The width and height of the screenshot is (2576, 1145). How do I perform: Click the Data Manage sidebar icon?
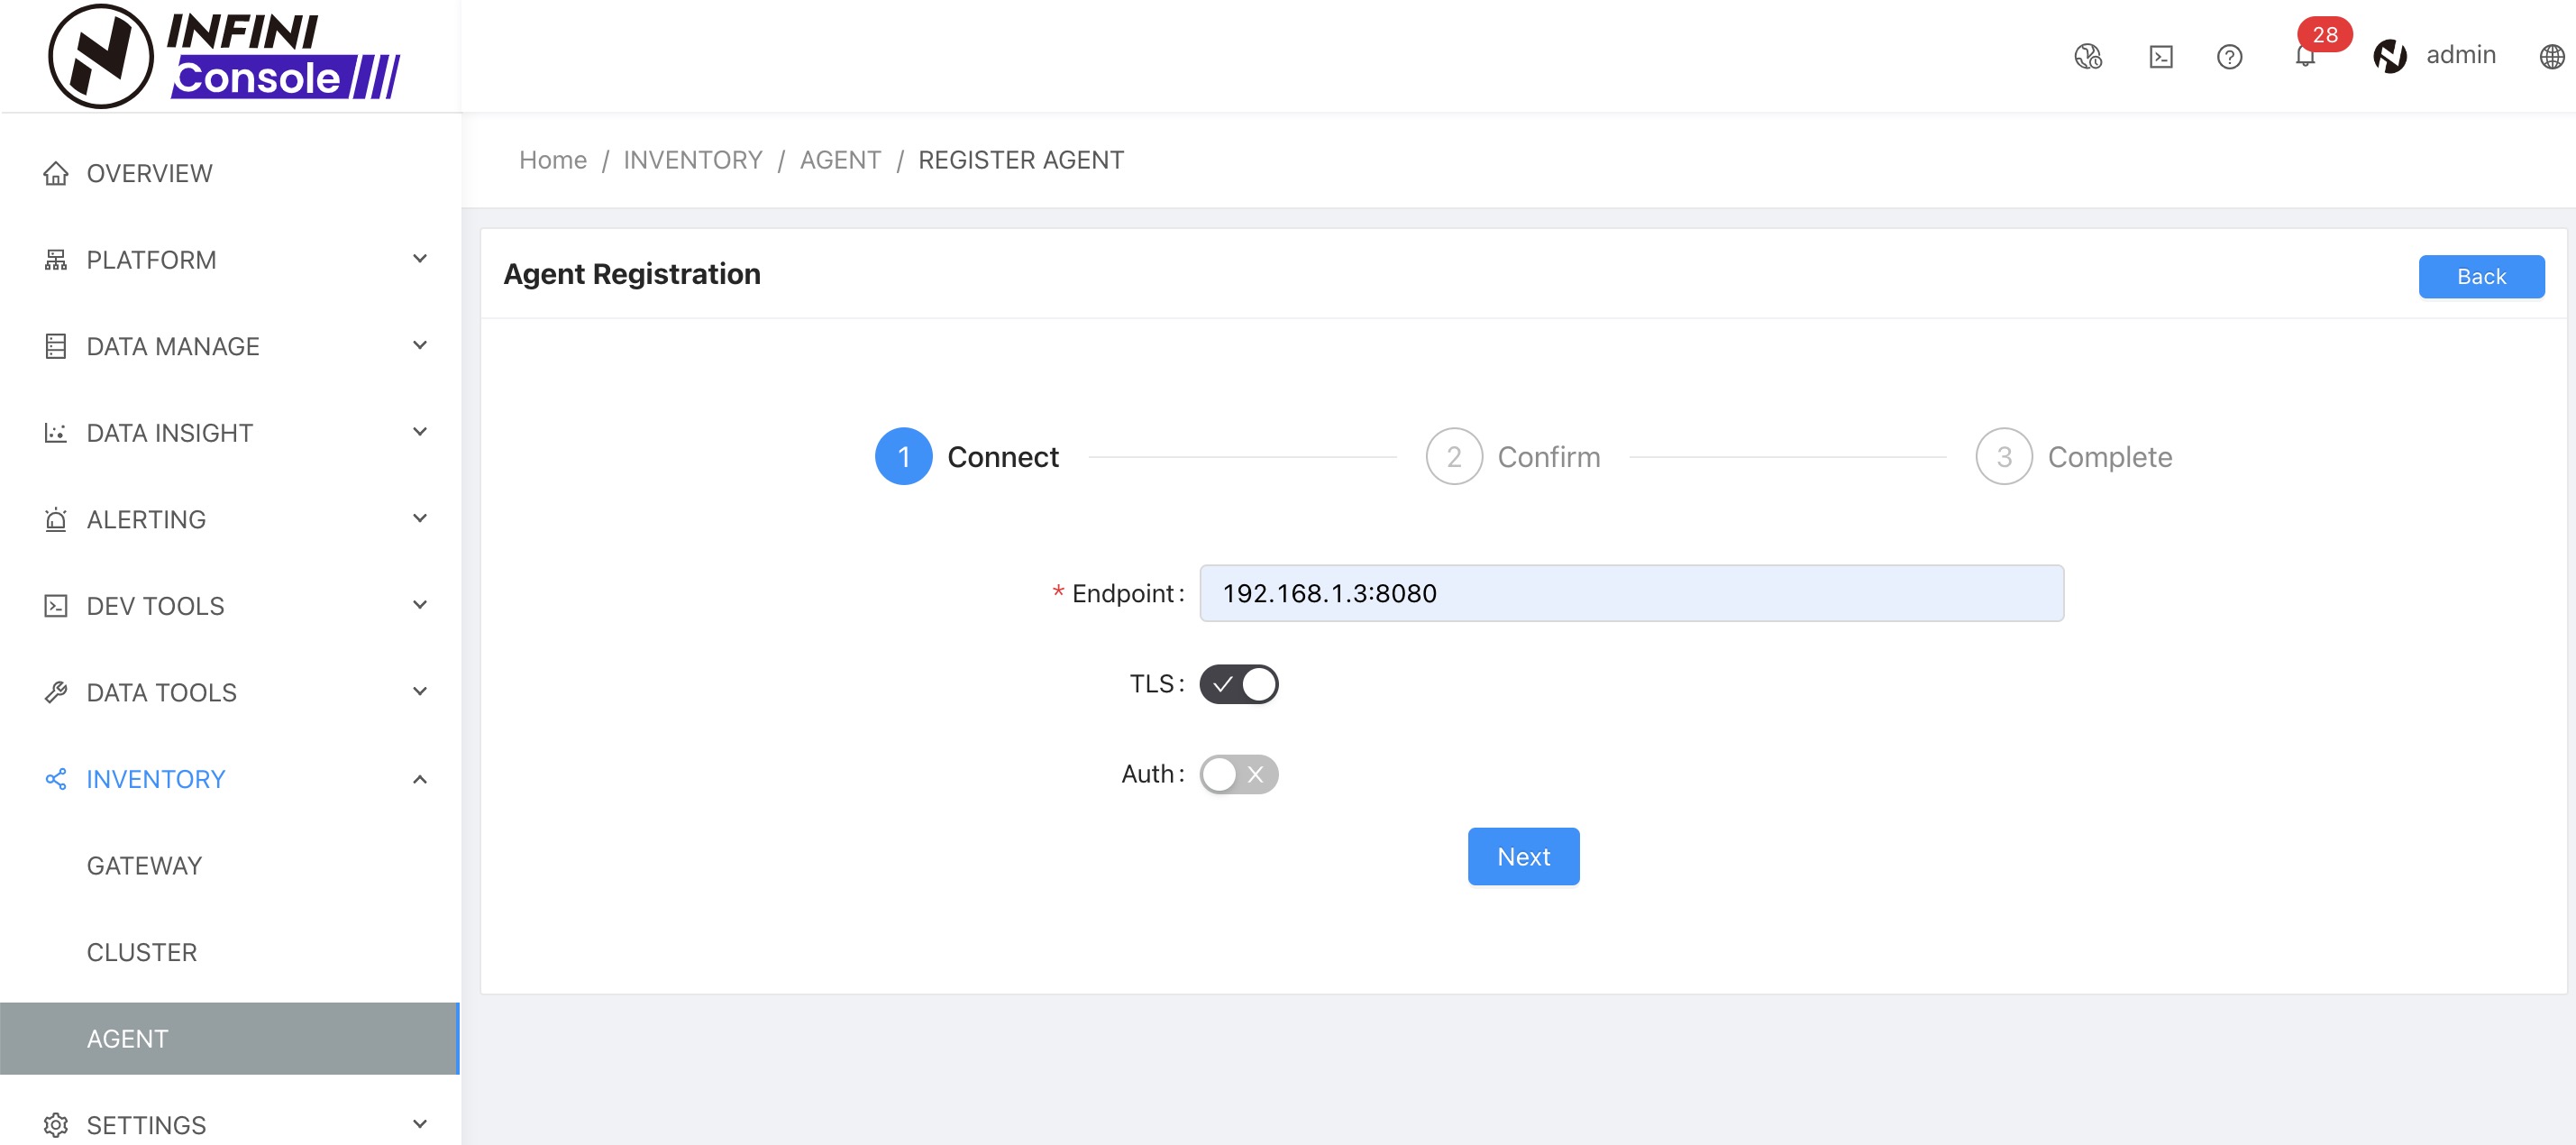click(56, 346)
